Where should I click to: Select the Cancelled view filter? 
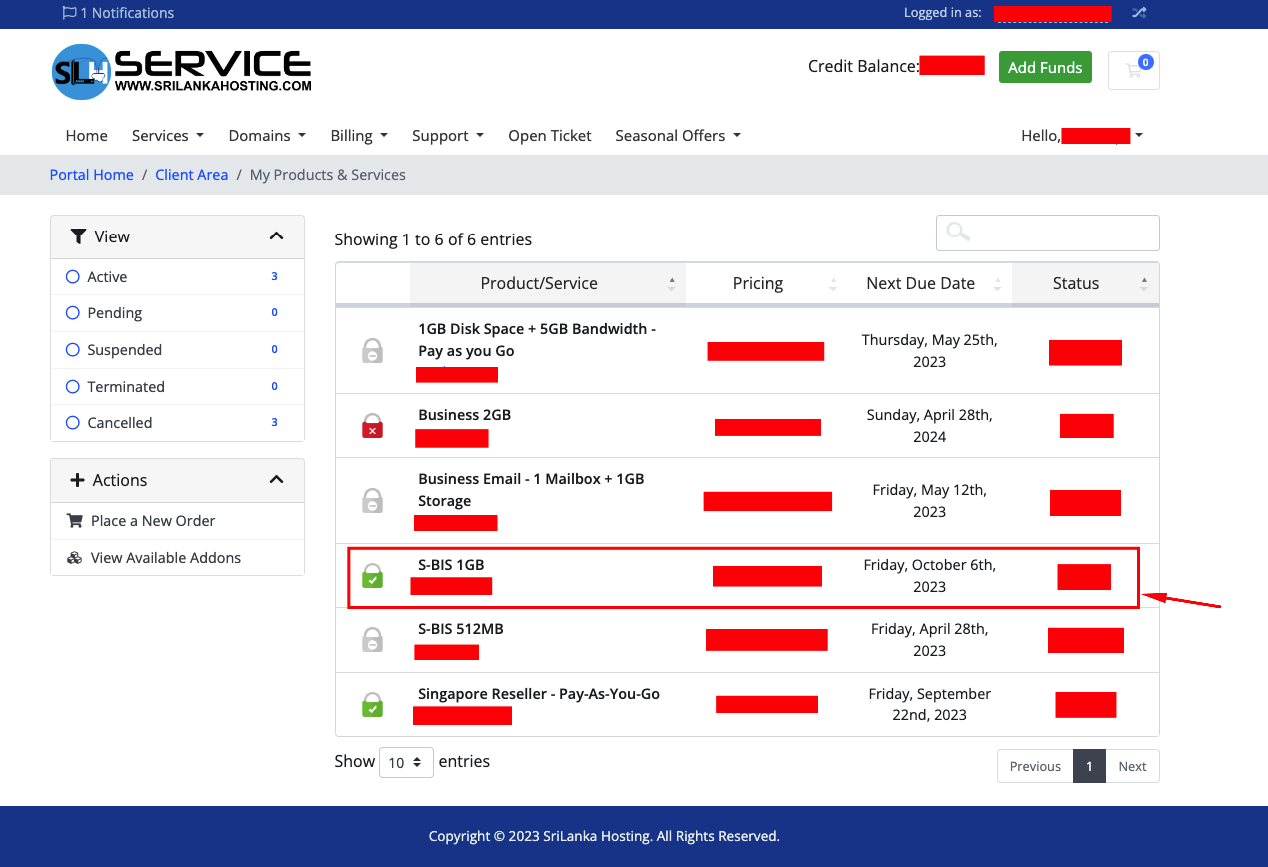click(x=119, y=423)
